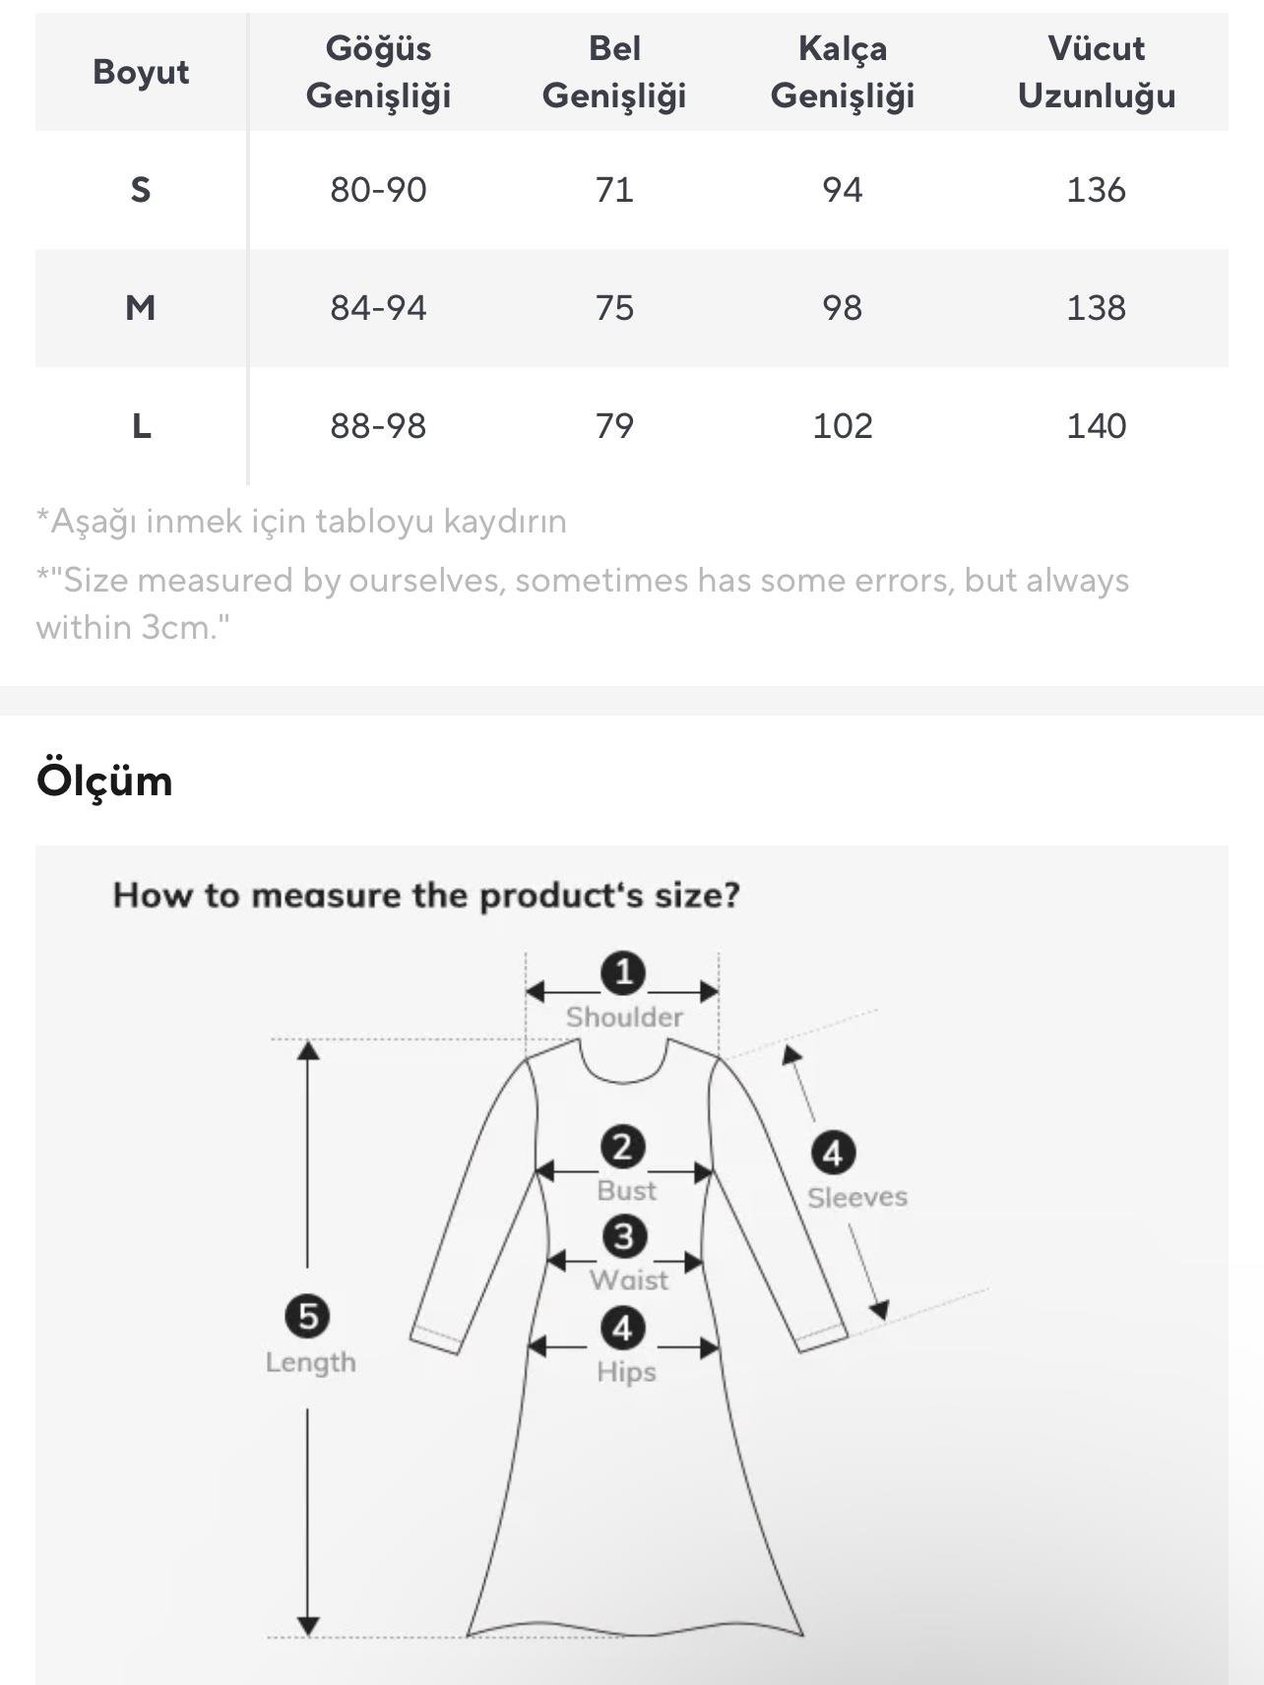
Task: Select the M size row label
Action: coord(141,307)
